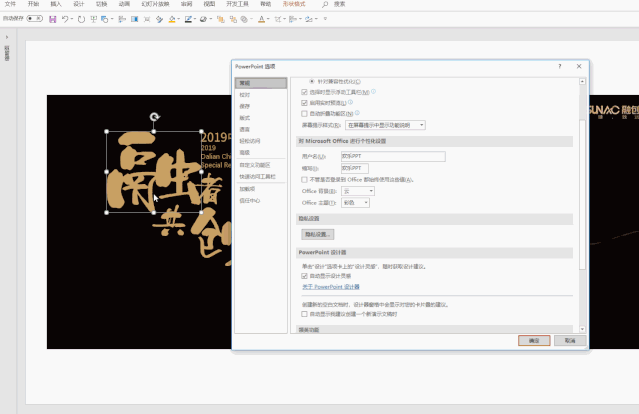Check 自动折叠功能区 checkbox
This screenshot has height=414, width=639.
304,113
